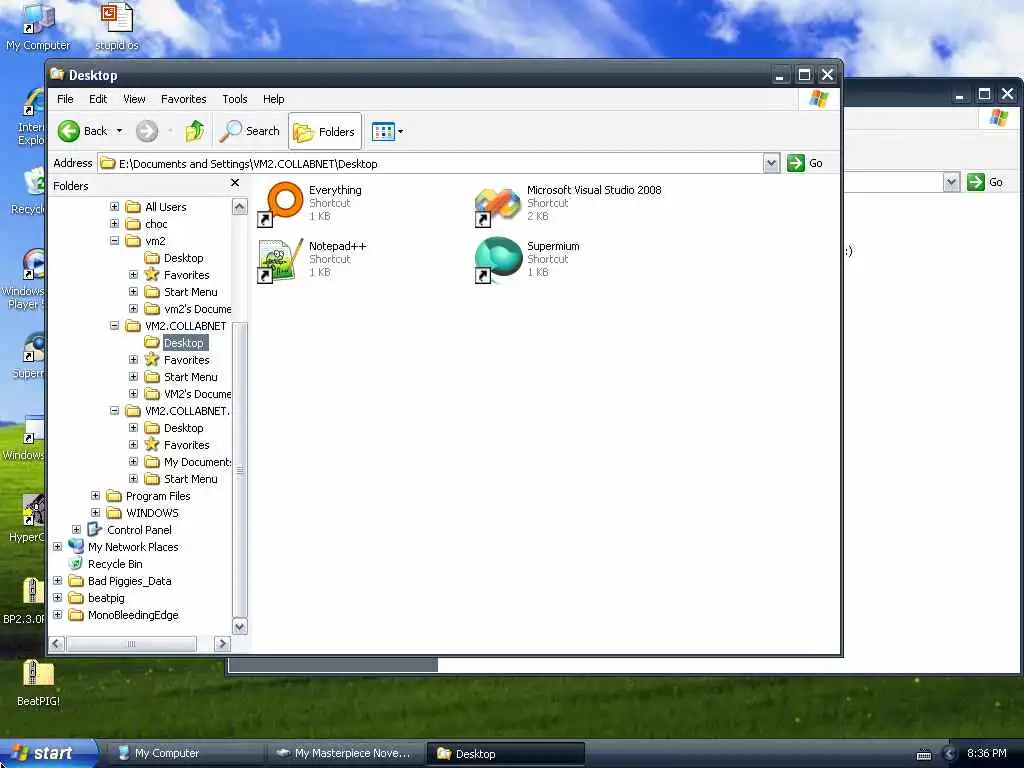Expand the Bad Piggies_Data folder

(57, 580)
